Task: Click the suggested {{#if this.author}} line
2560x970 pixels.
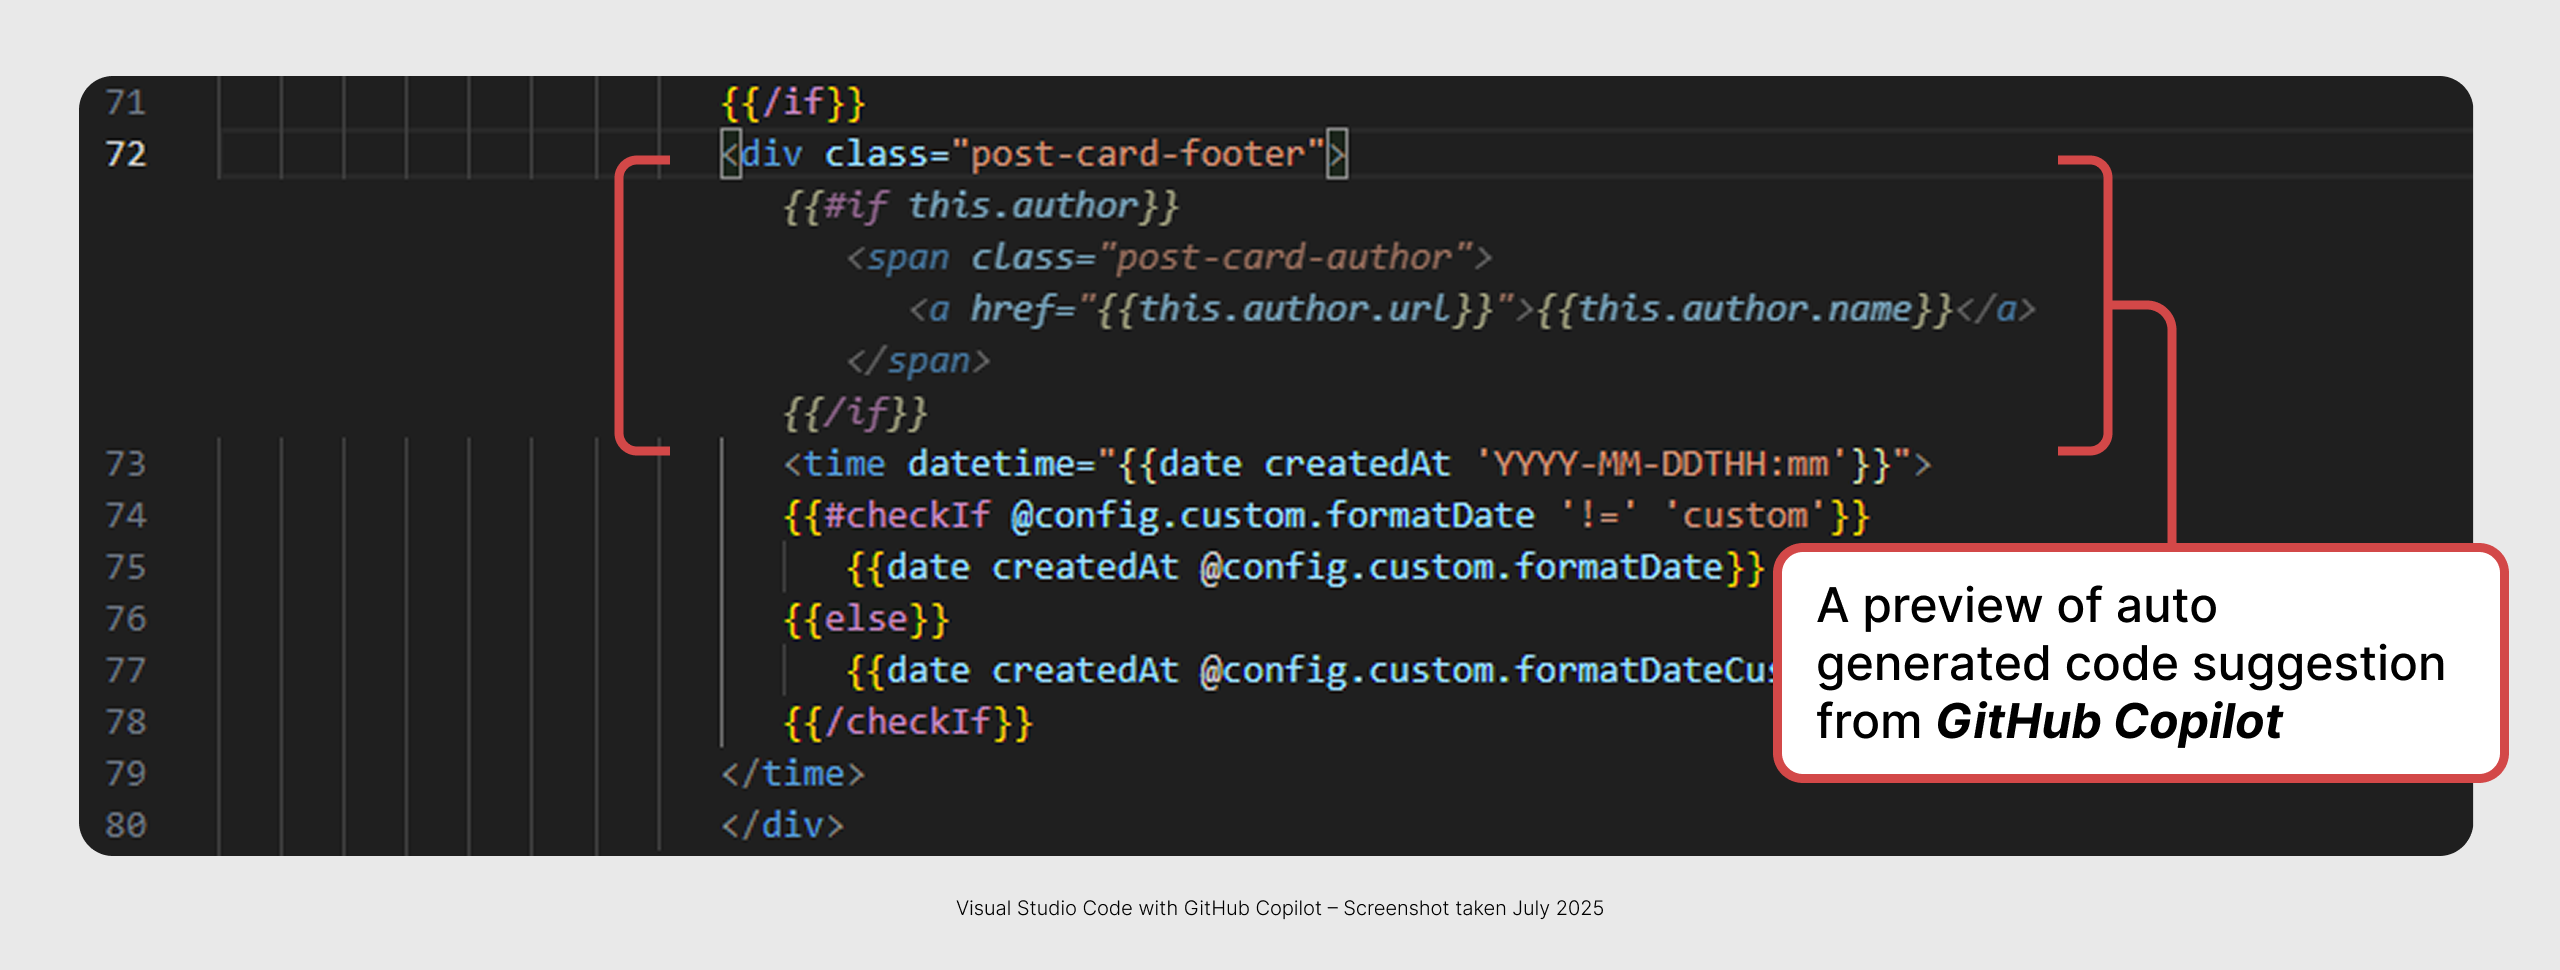Action: [981, 206]
